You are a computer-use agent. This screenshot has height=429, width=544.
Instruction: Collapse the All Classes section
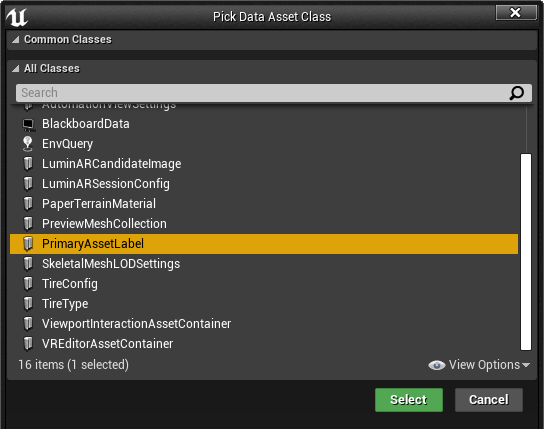coord(15,69)
